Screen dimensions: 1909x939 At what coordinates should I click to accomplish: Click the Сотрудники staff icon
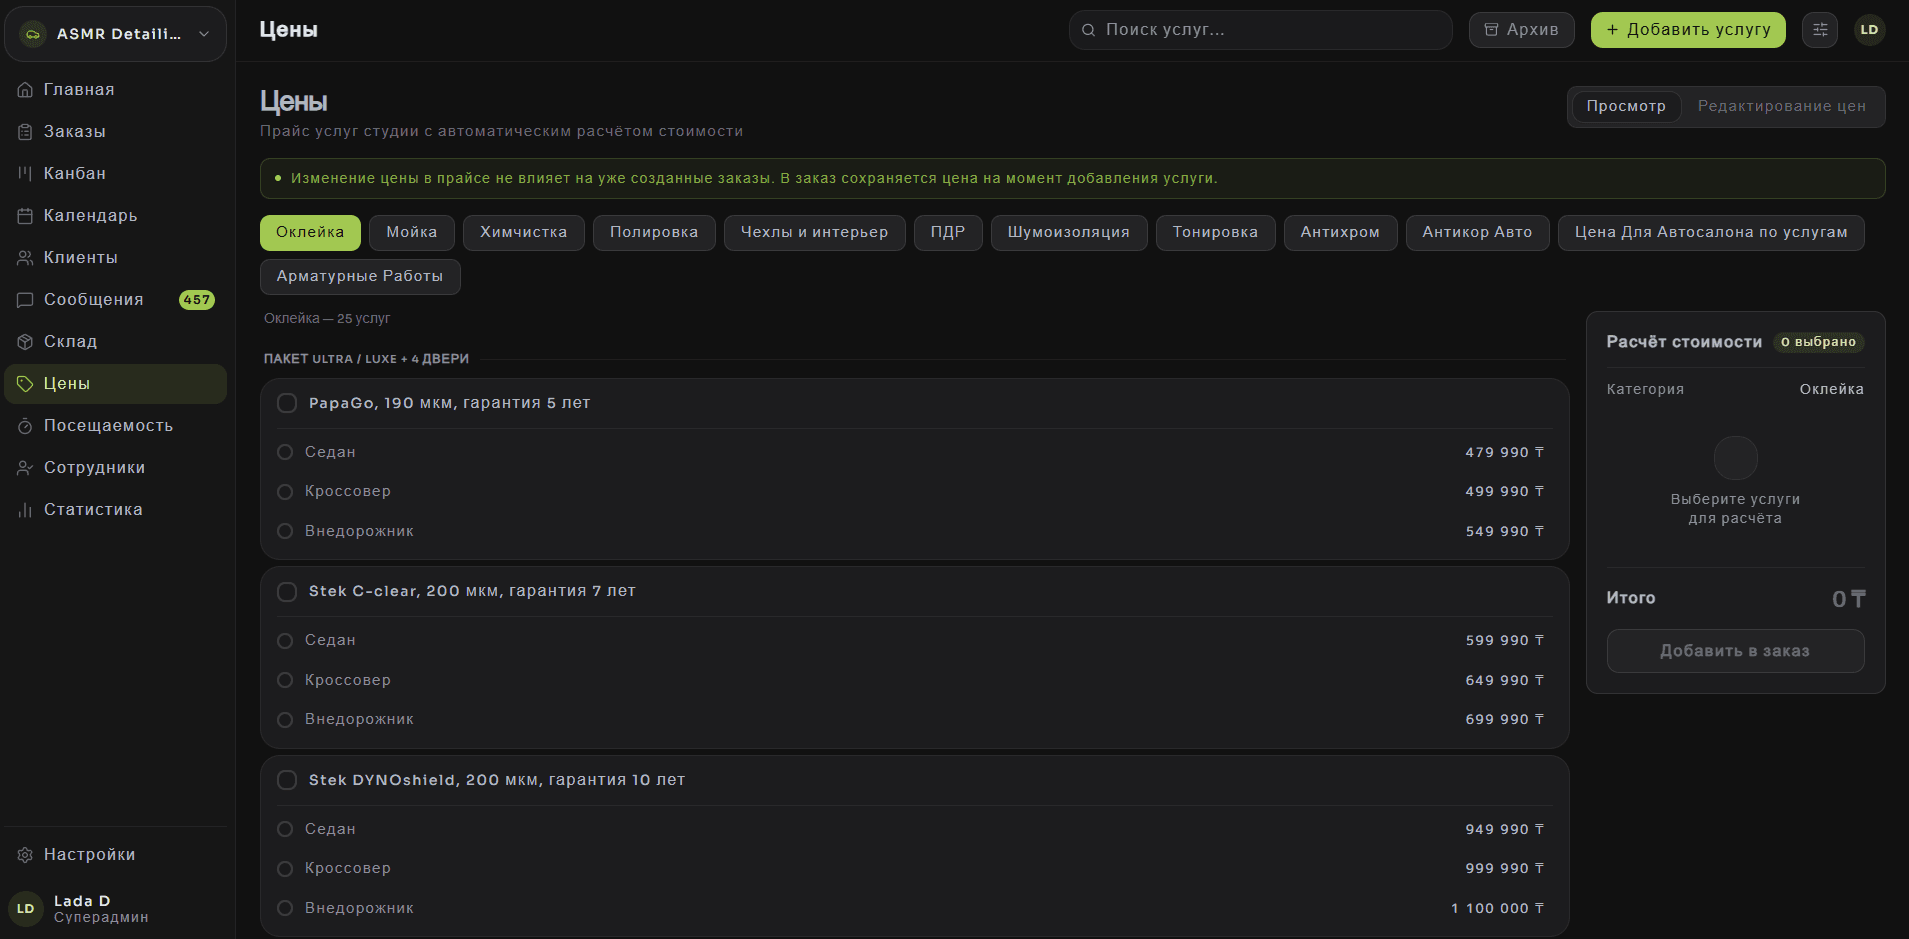click(25, 468)
